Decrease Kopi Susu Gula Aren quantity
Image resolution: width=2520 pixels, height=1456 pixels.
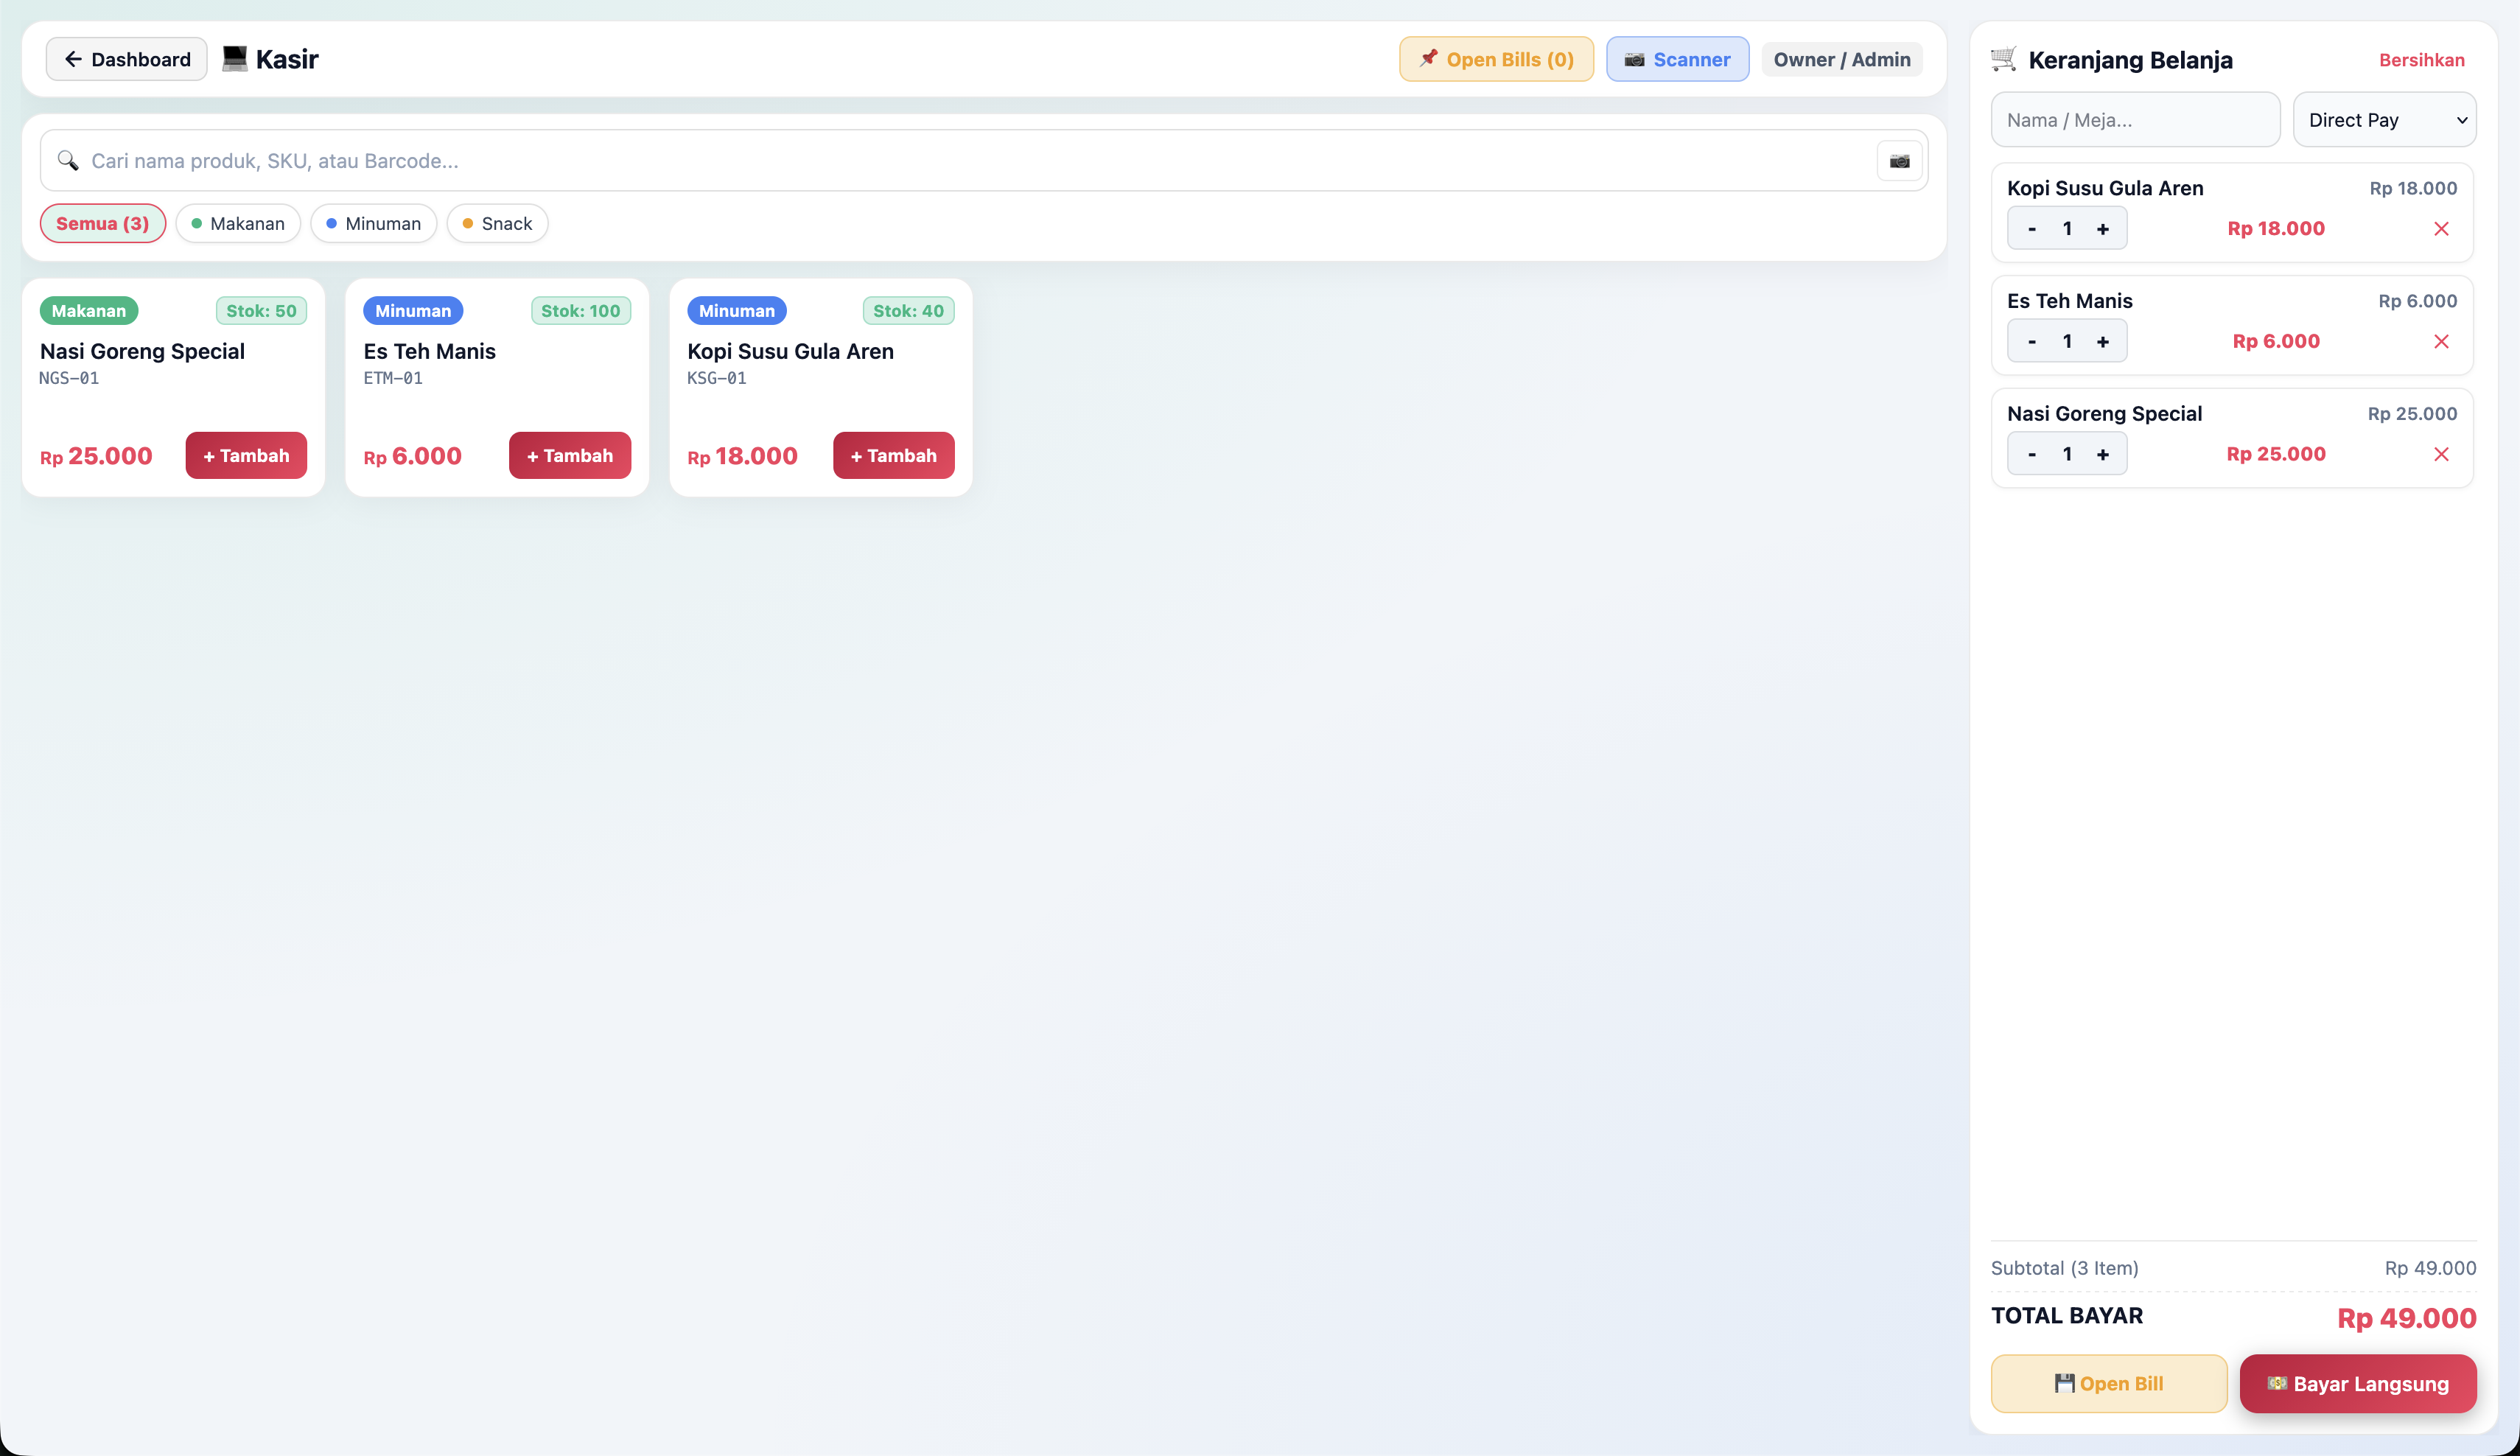(2032, 229)
